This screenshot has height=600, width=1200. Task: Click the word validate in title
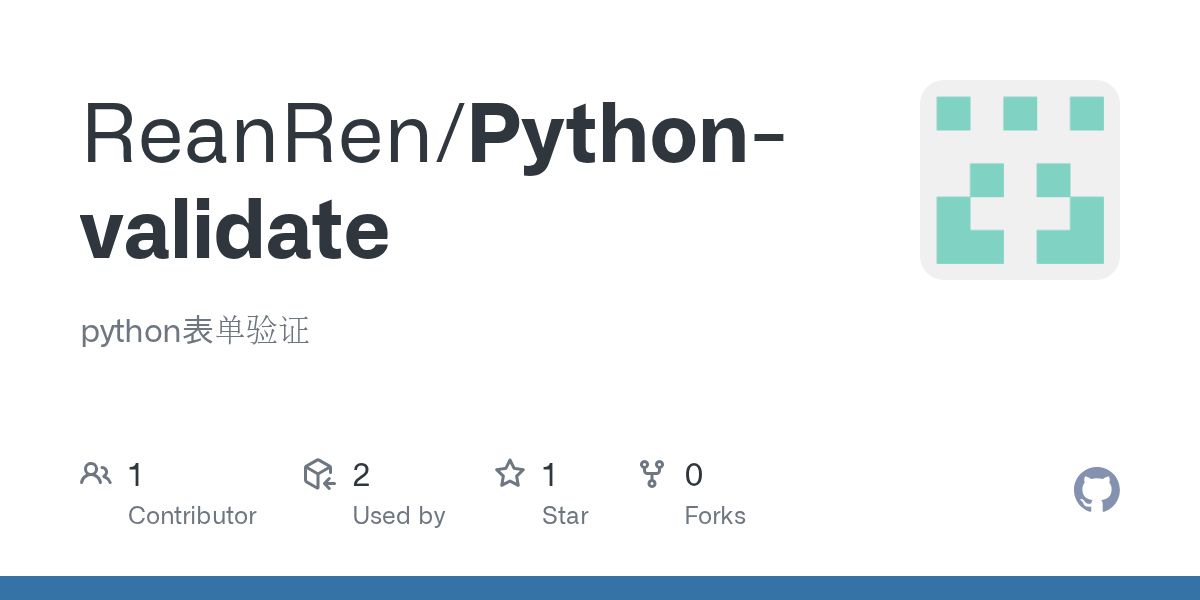(x=234, y=230)
